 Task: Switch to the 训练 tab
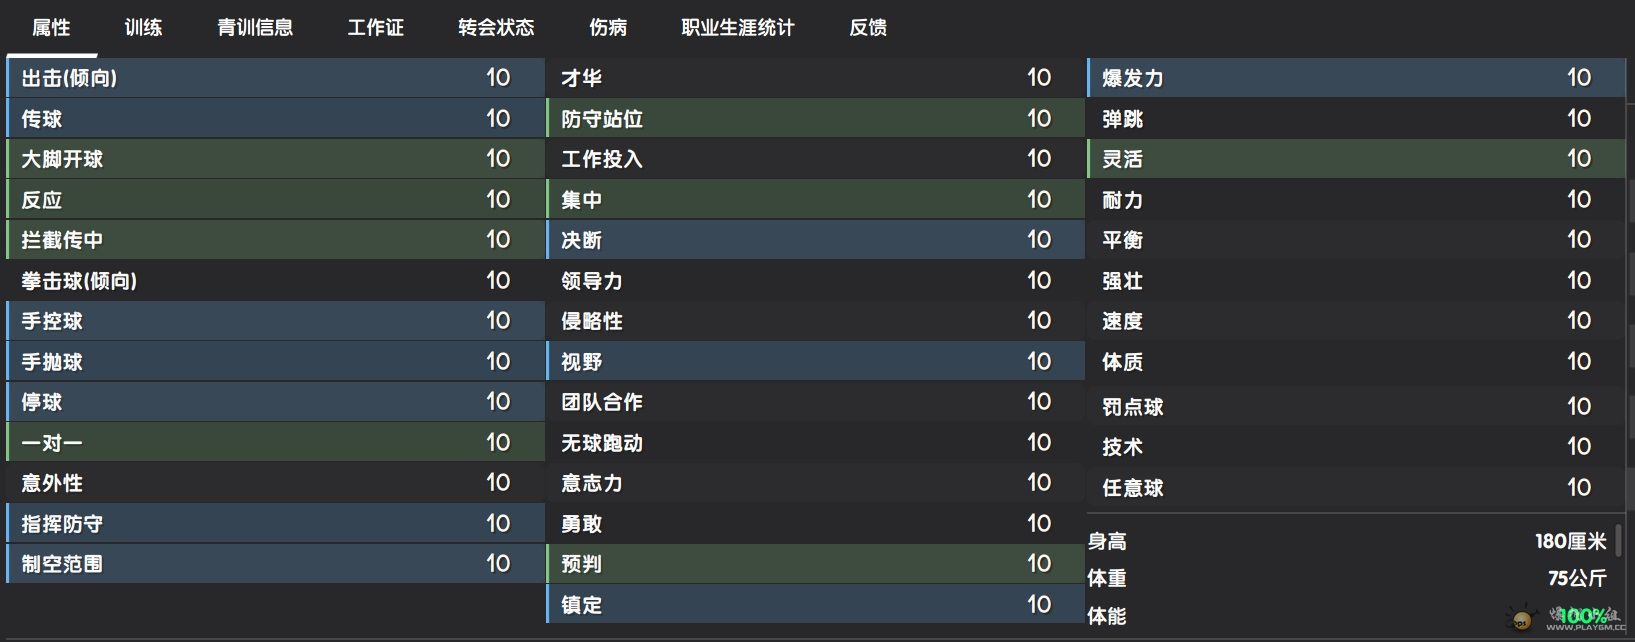[x=143, y=28]
